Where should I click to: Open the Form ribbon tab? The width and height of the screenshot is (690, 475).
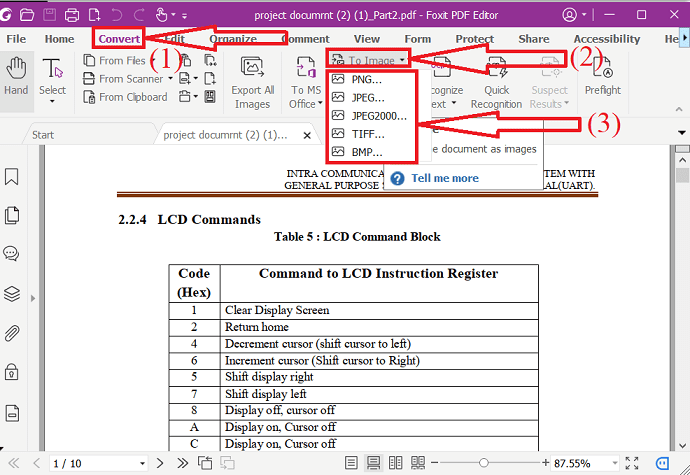click(418, 39)
